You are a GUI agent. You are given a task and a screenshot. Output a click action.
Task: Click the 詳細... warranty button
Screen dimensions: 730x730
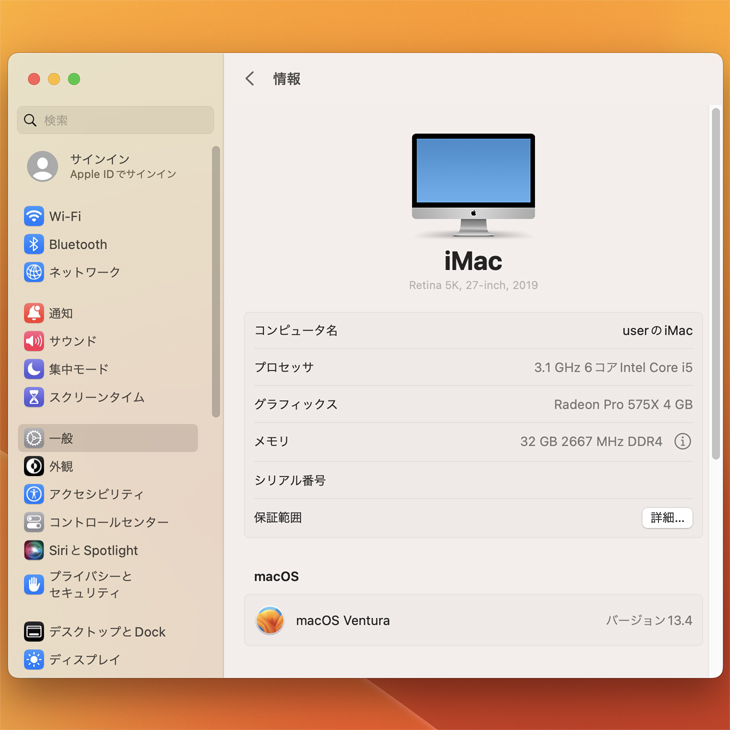coord(667,518)
